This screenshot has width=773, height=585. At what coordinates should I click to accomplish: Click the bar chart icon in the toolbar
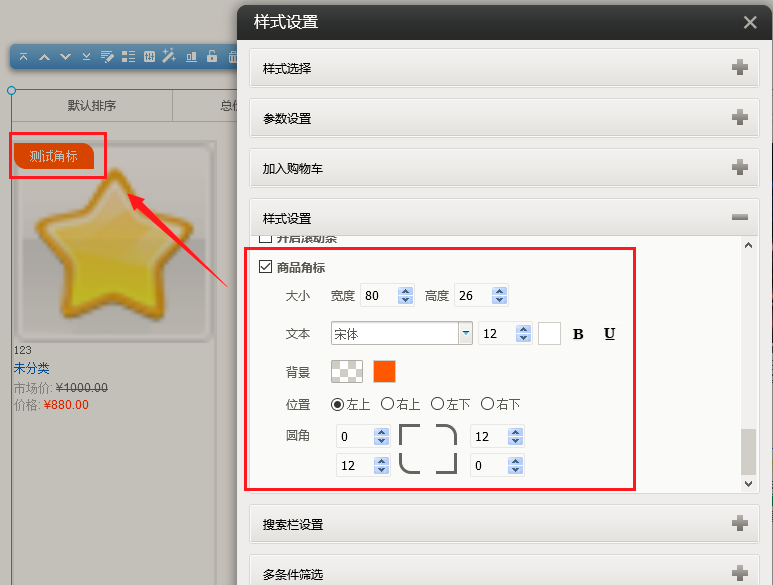191,57
